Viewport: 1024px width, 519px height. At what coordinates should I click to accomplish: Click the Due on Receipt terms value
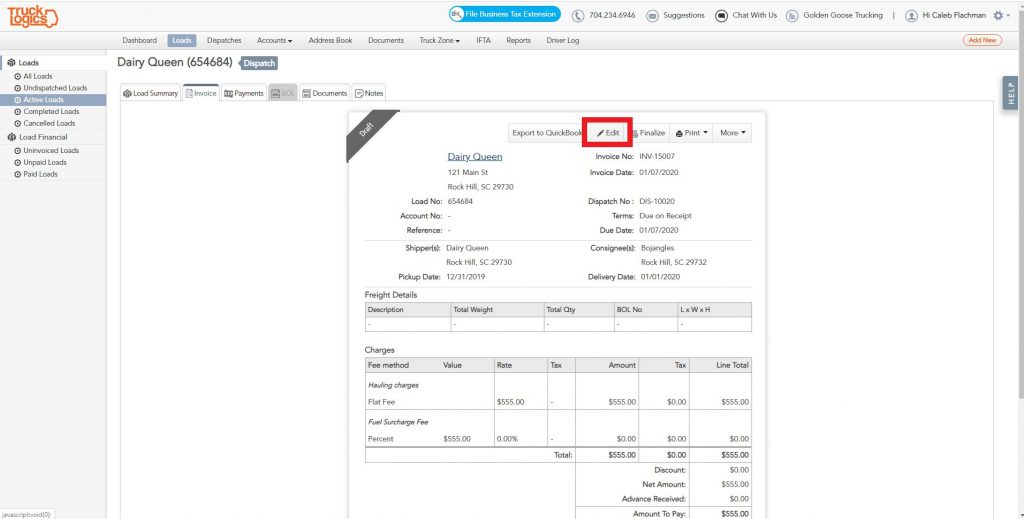pyautogui.click(x=665, y=216)
